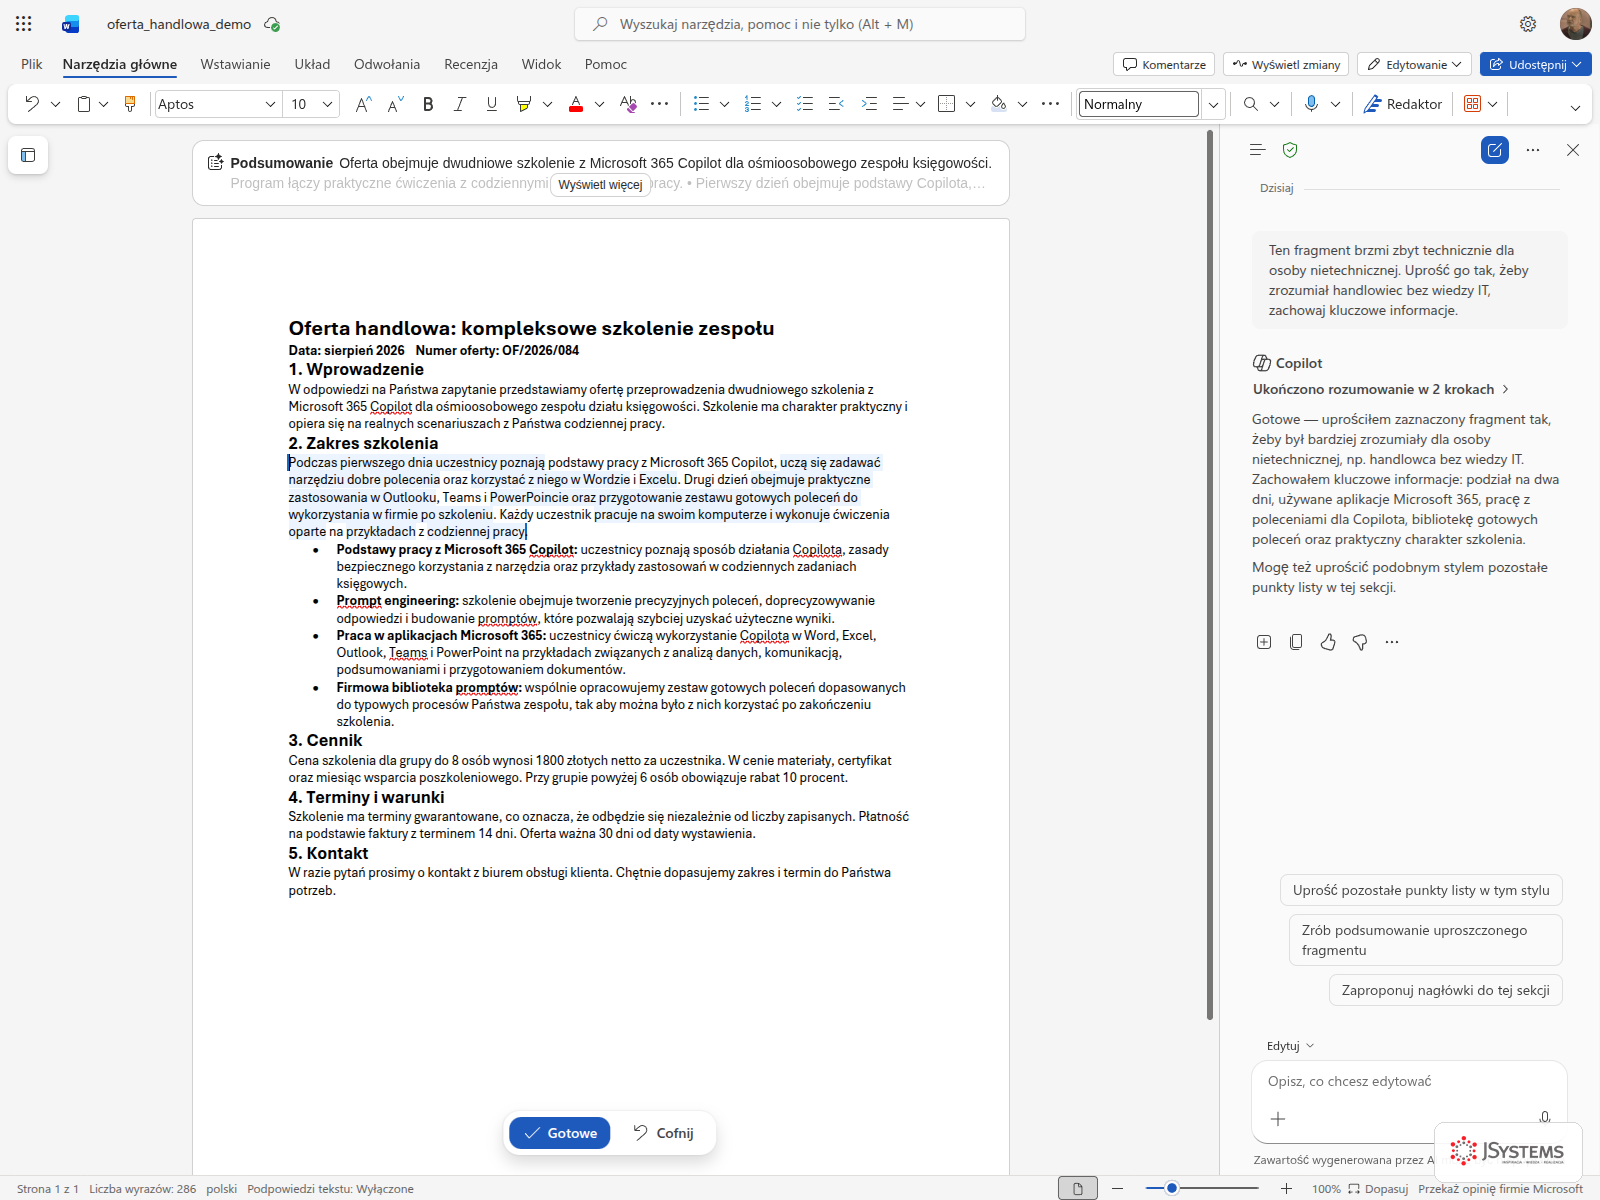Activate the format painter brush
This screenshot has height=1200, width=1600.
pyautogui.click(x=130, y=104)
